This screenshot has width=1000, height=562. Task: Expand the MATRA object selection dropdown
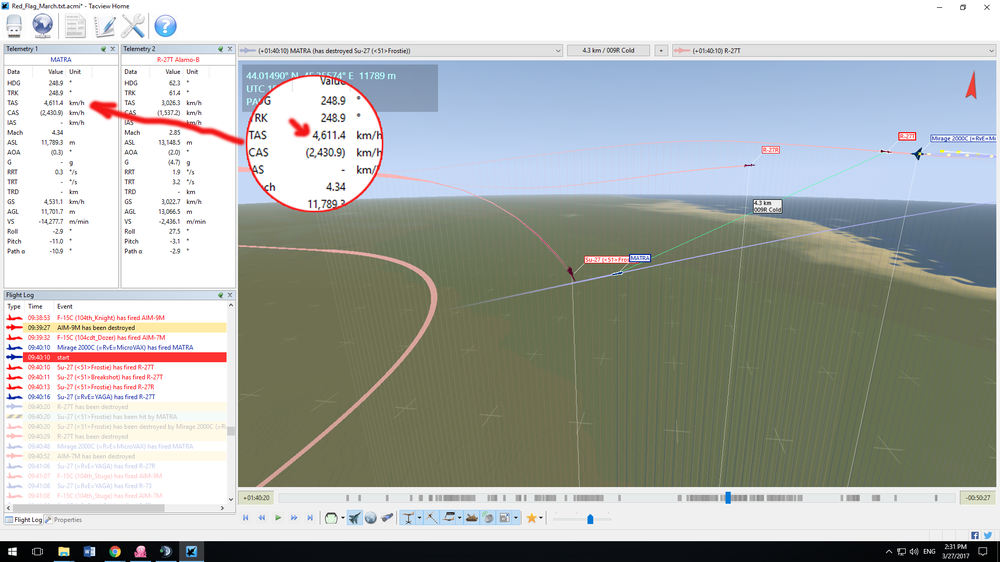point(558,50)
